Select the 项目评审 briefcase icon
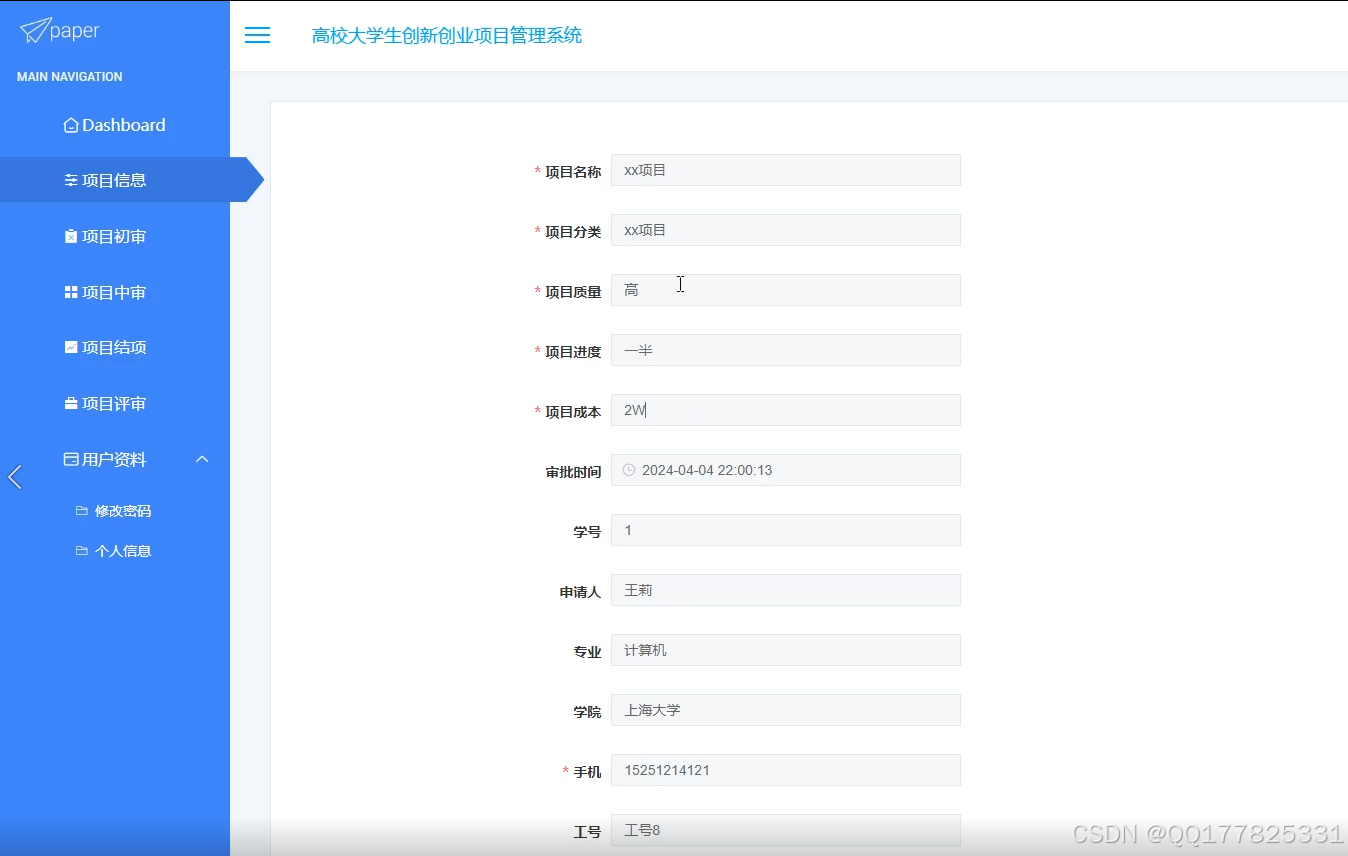The image size is (1348, 856). click(71, 403)
